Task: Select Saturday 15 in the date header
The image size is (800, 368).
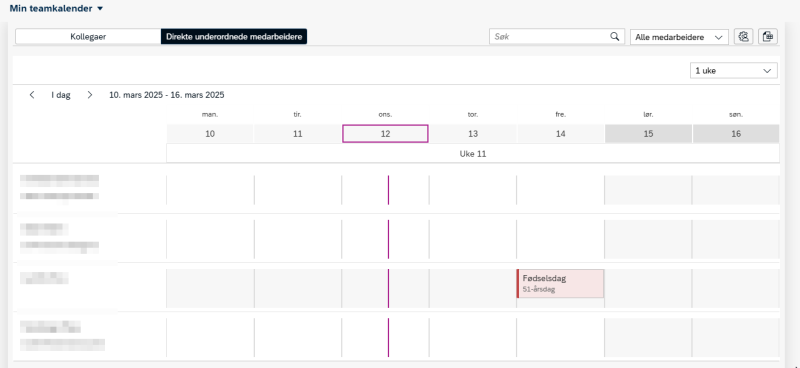Action: tap(648, 134)
